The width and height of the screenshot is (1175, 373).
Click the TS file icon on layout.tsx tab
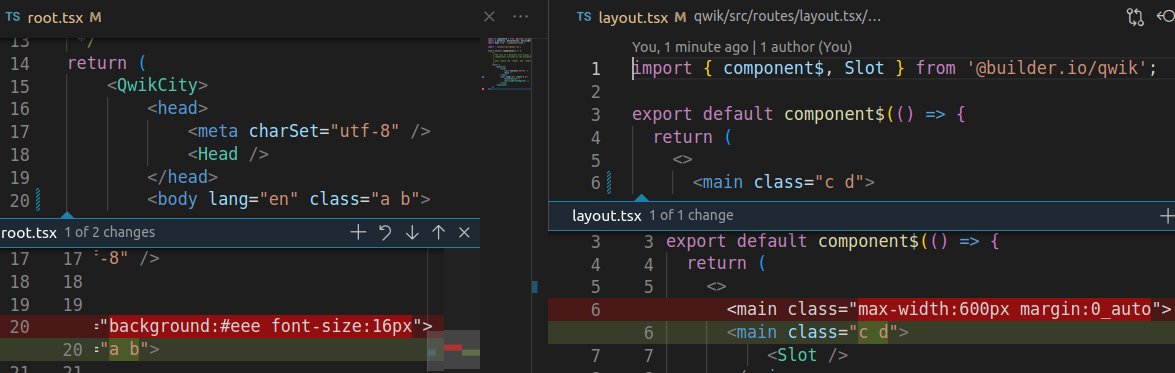click(x=584, y=17)
